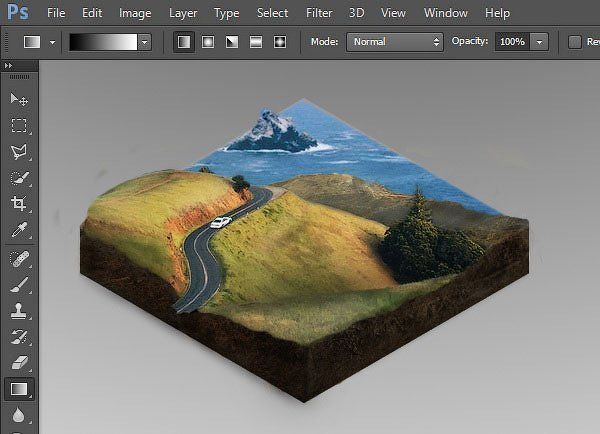Open the Select menu

tap(272, 13)
